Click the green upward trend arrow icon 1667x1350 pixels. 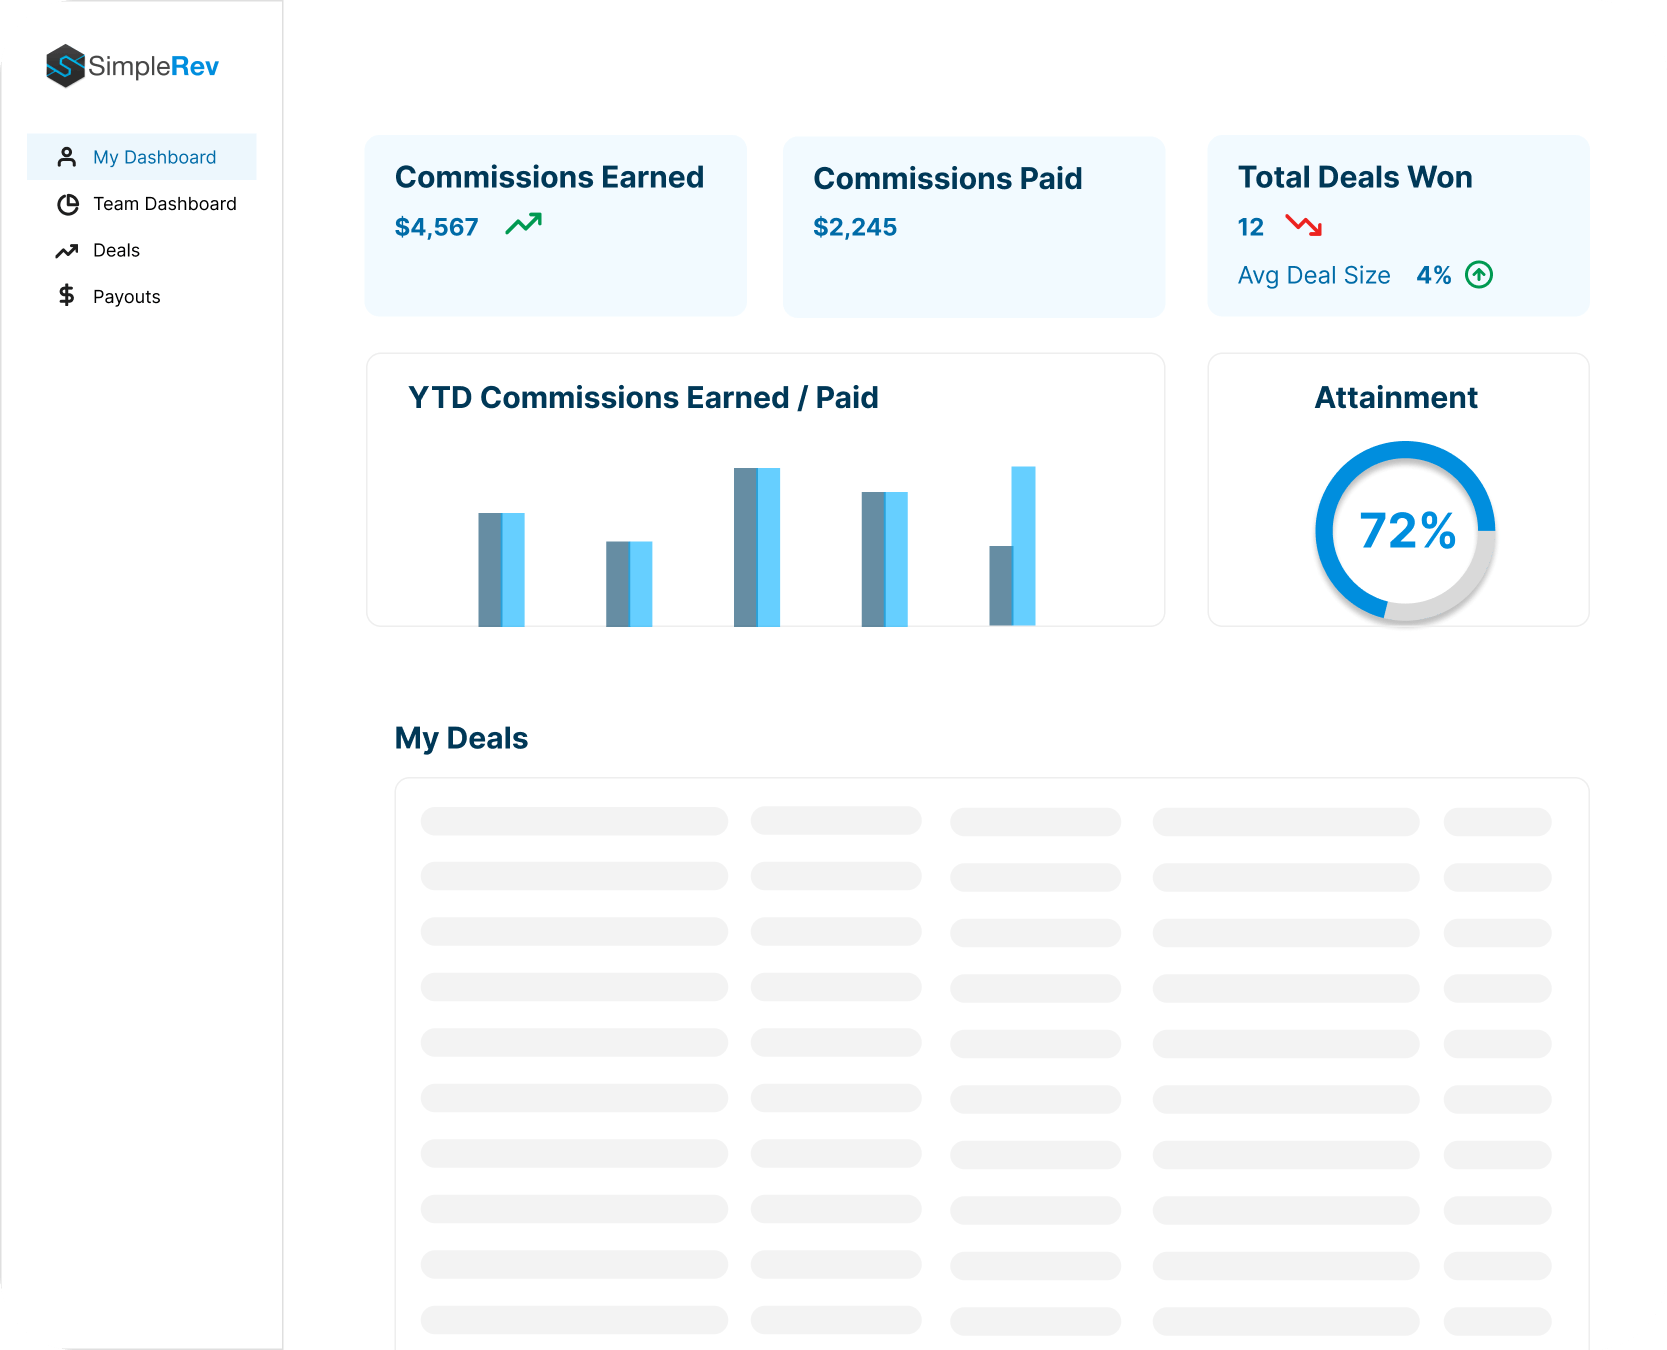[x=524, y=224]
